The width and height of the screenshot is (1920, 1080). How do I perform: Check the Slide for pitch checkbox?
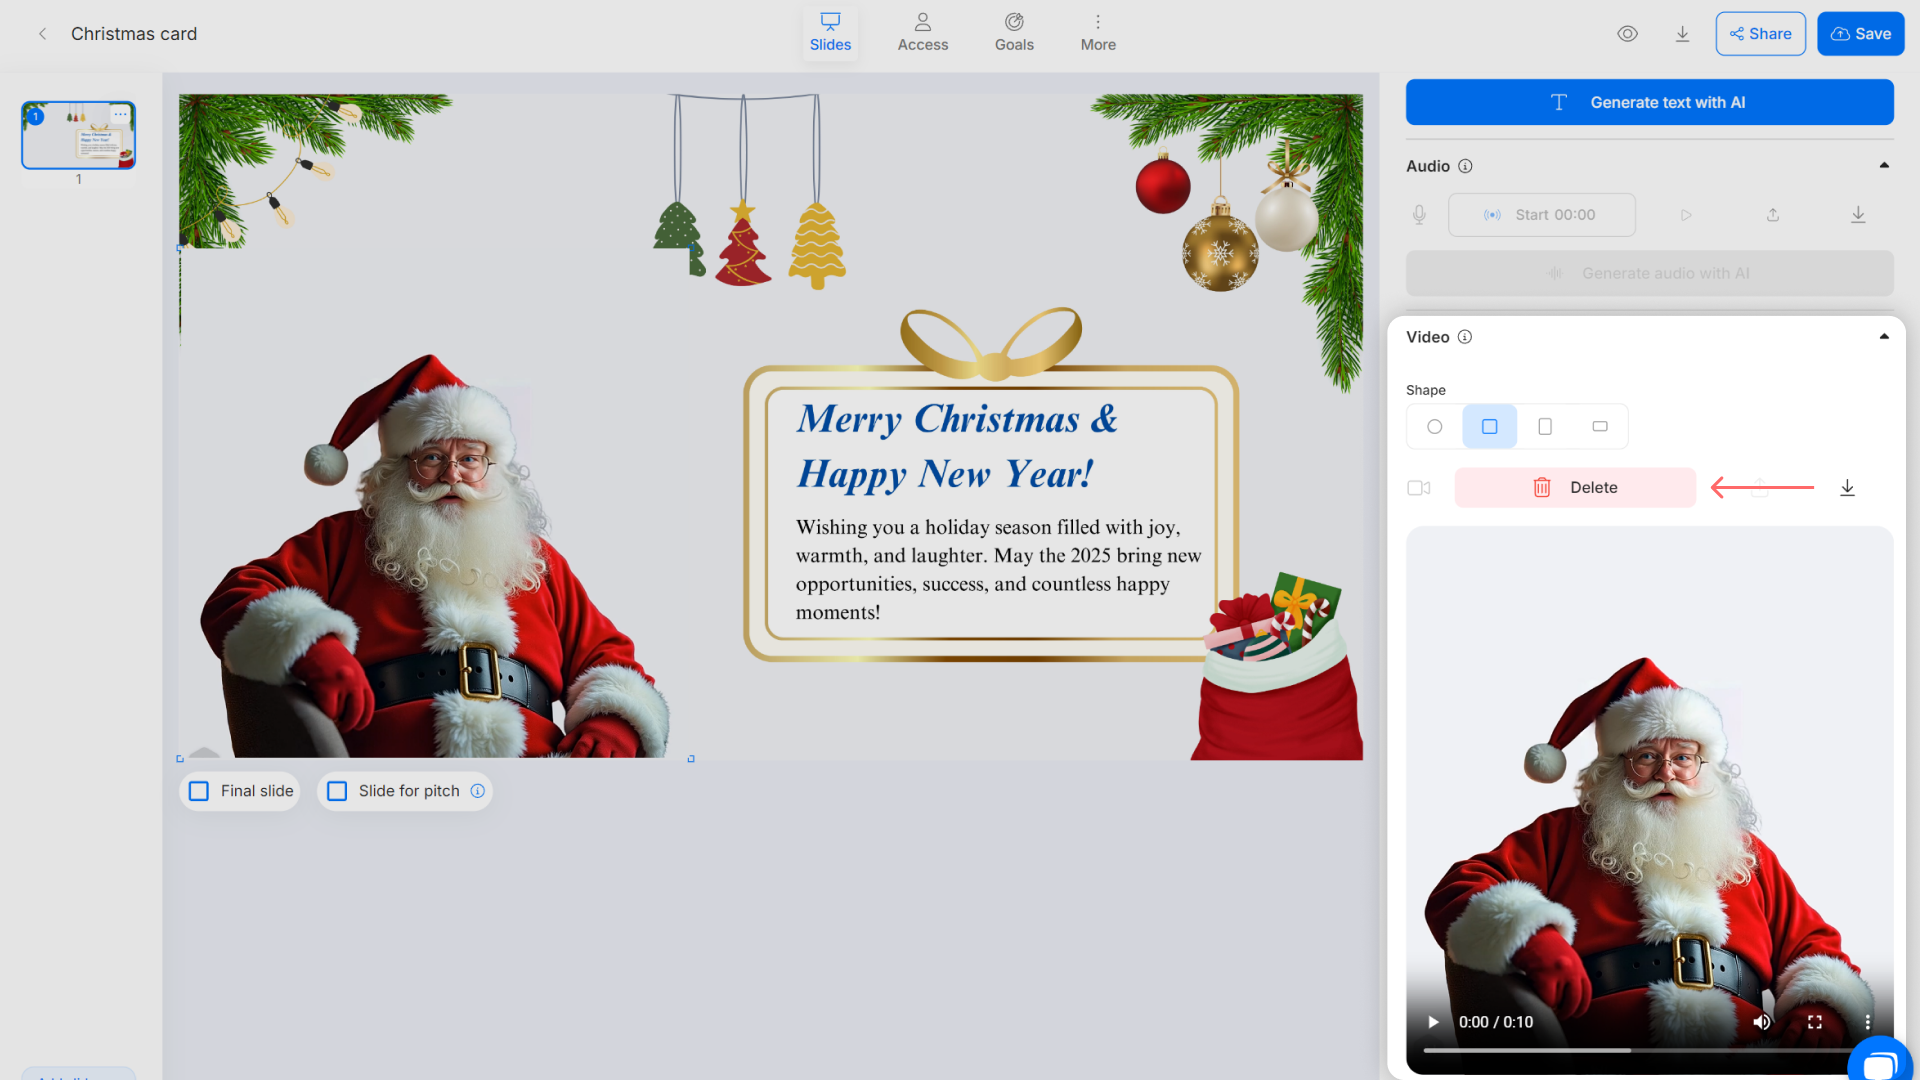(338, 791)
